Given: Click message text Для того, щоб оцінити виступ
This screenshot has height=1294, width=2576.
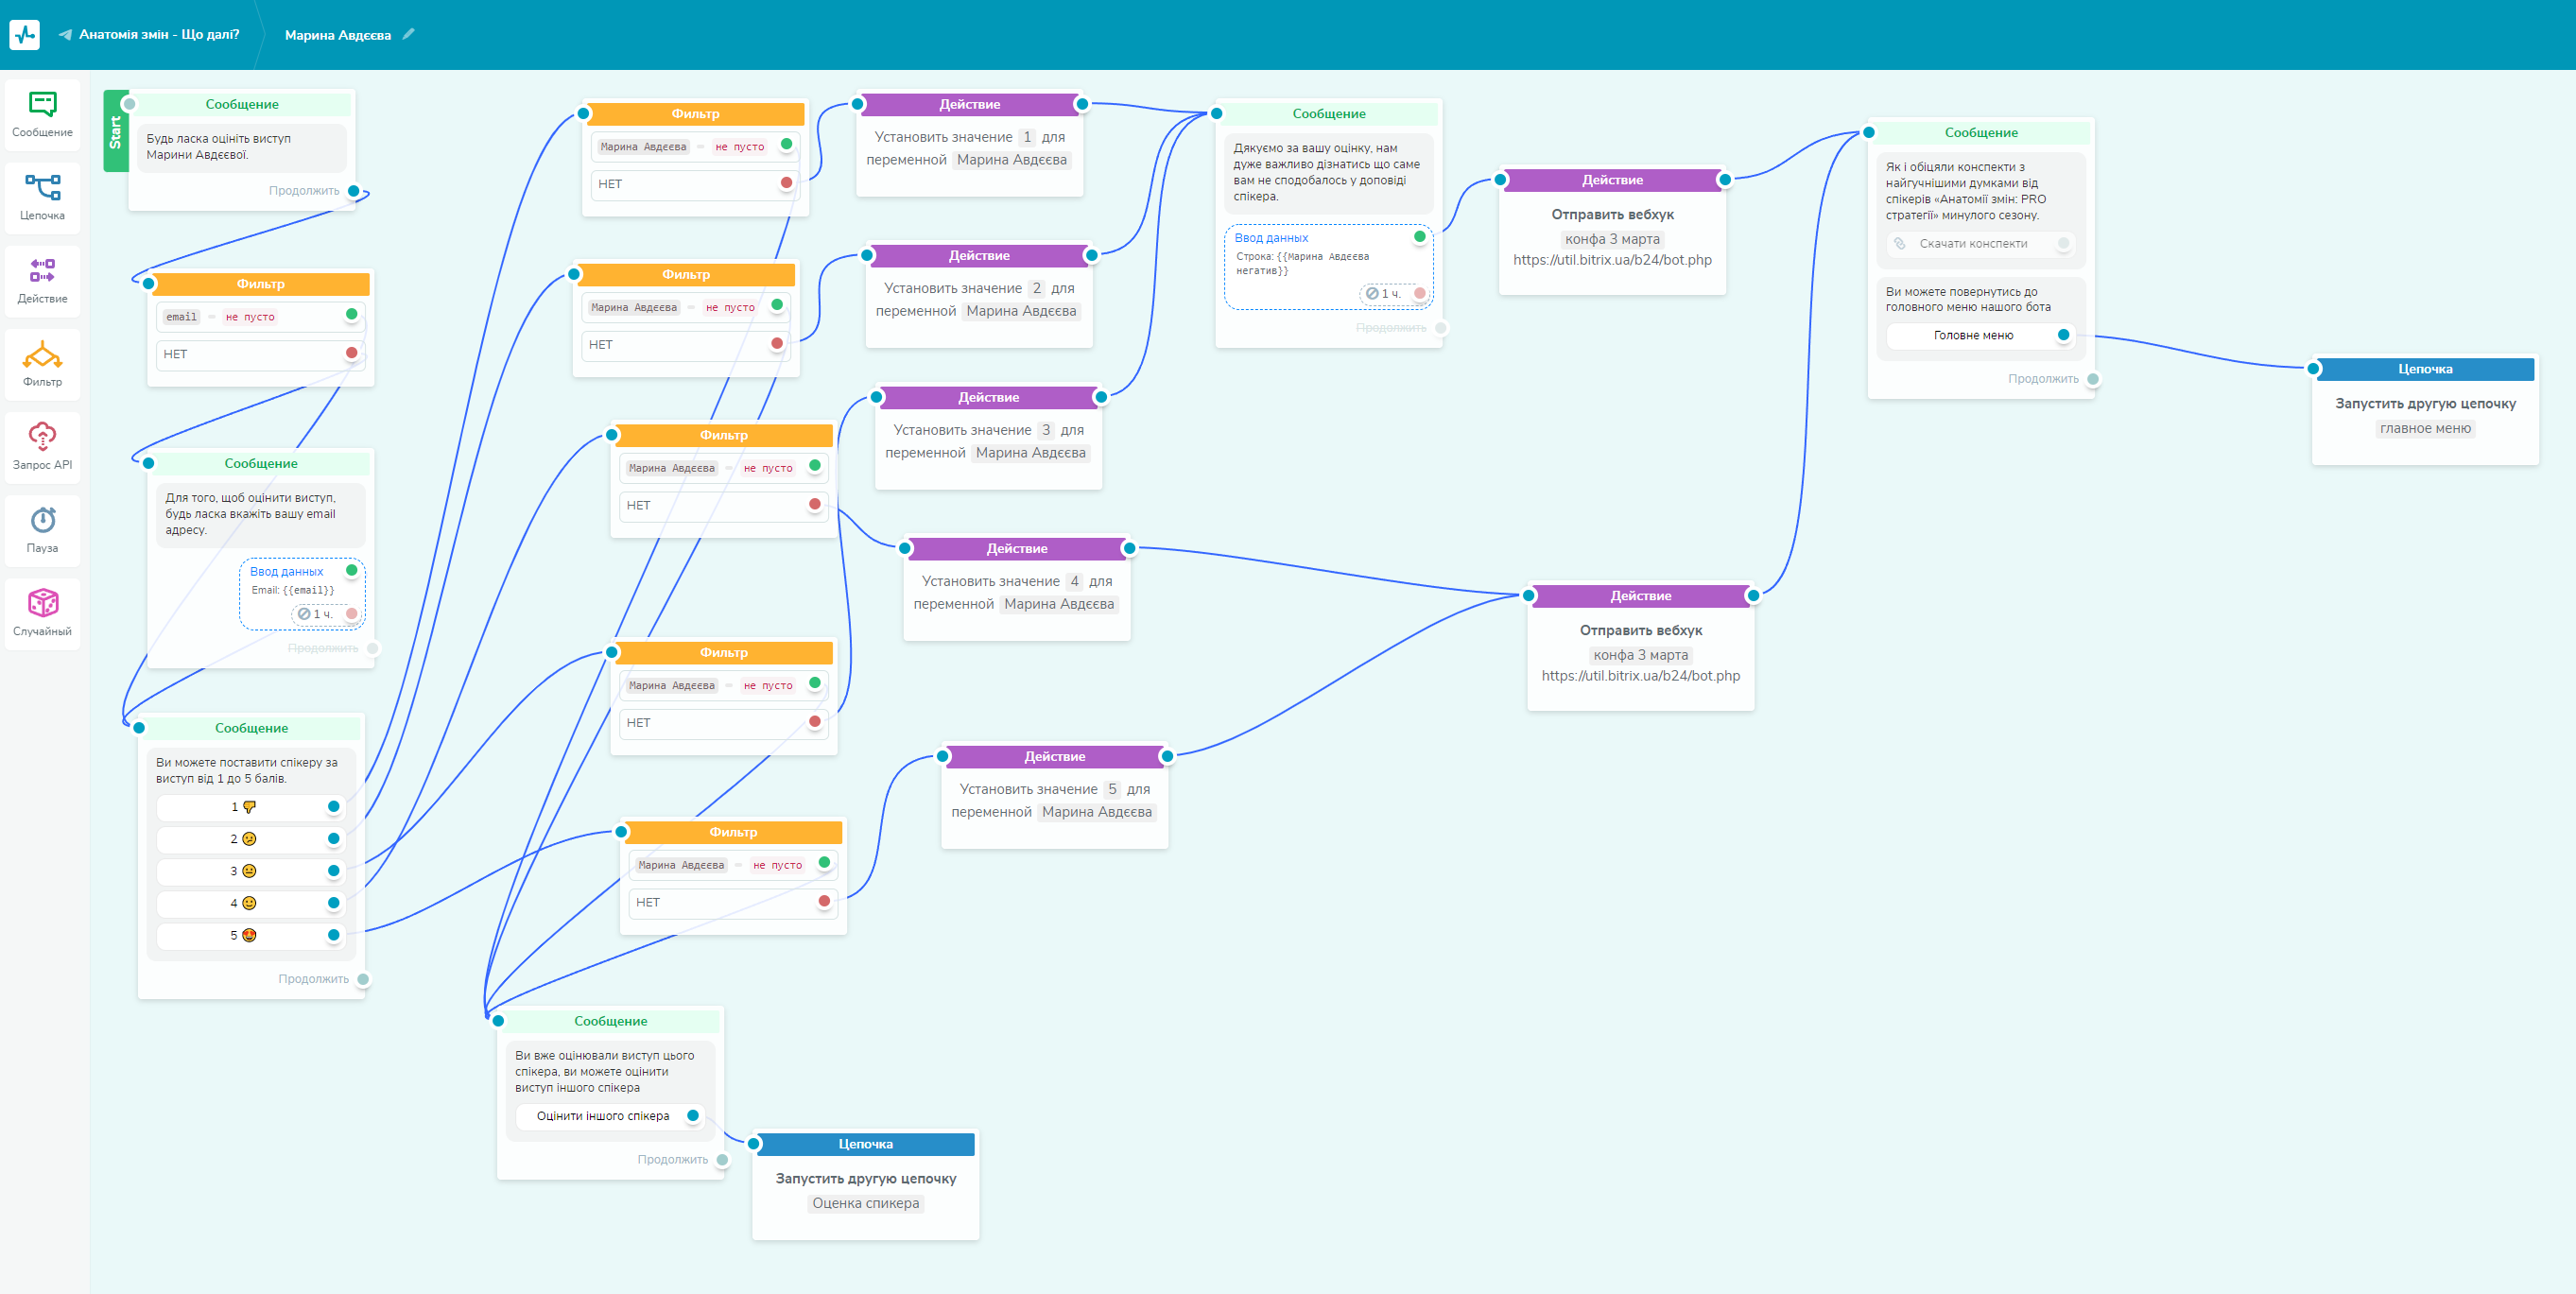Looking at the screenshot, I should [x=250, y=514].
